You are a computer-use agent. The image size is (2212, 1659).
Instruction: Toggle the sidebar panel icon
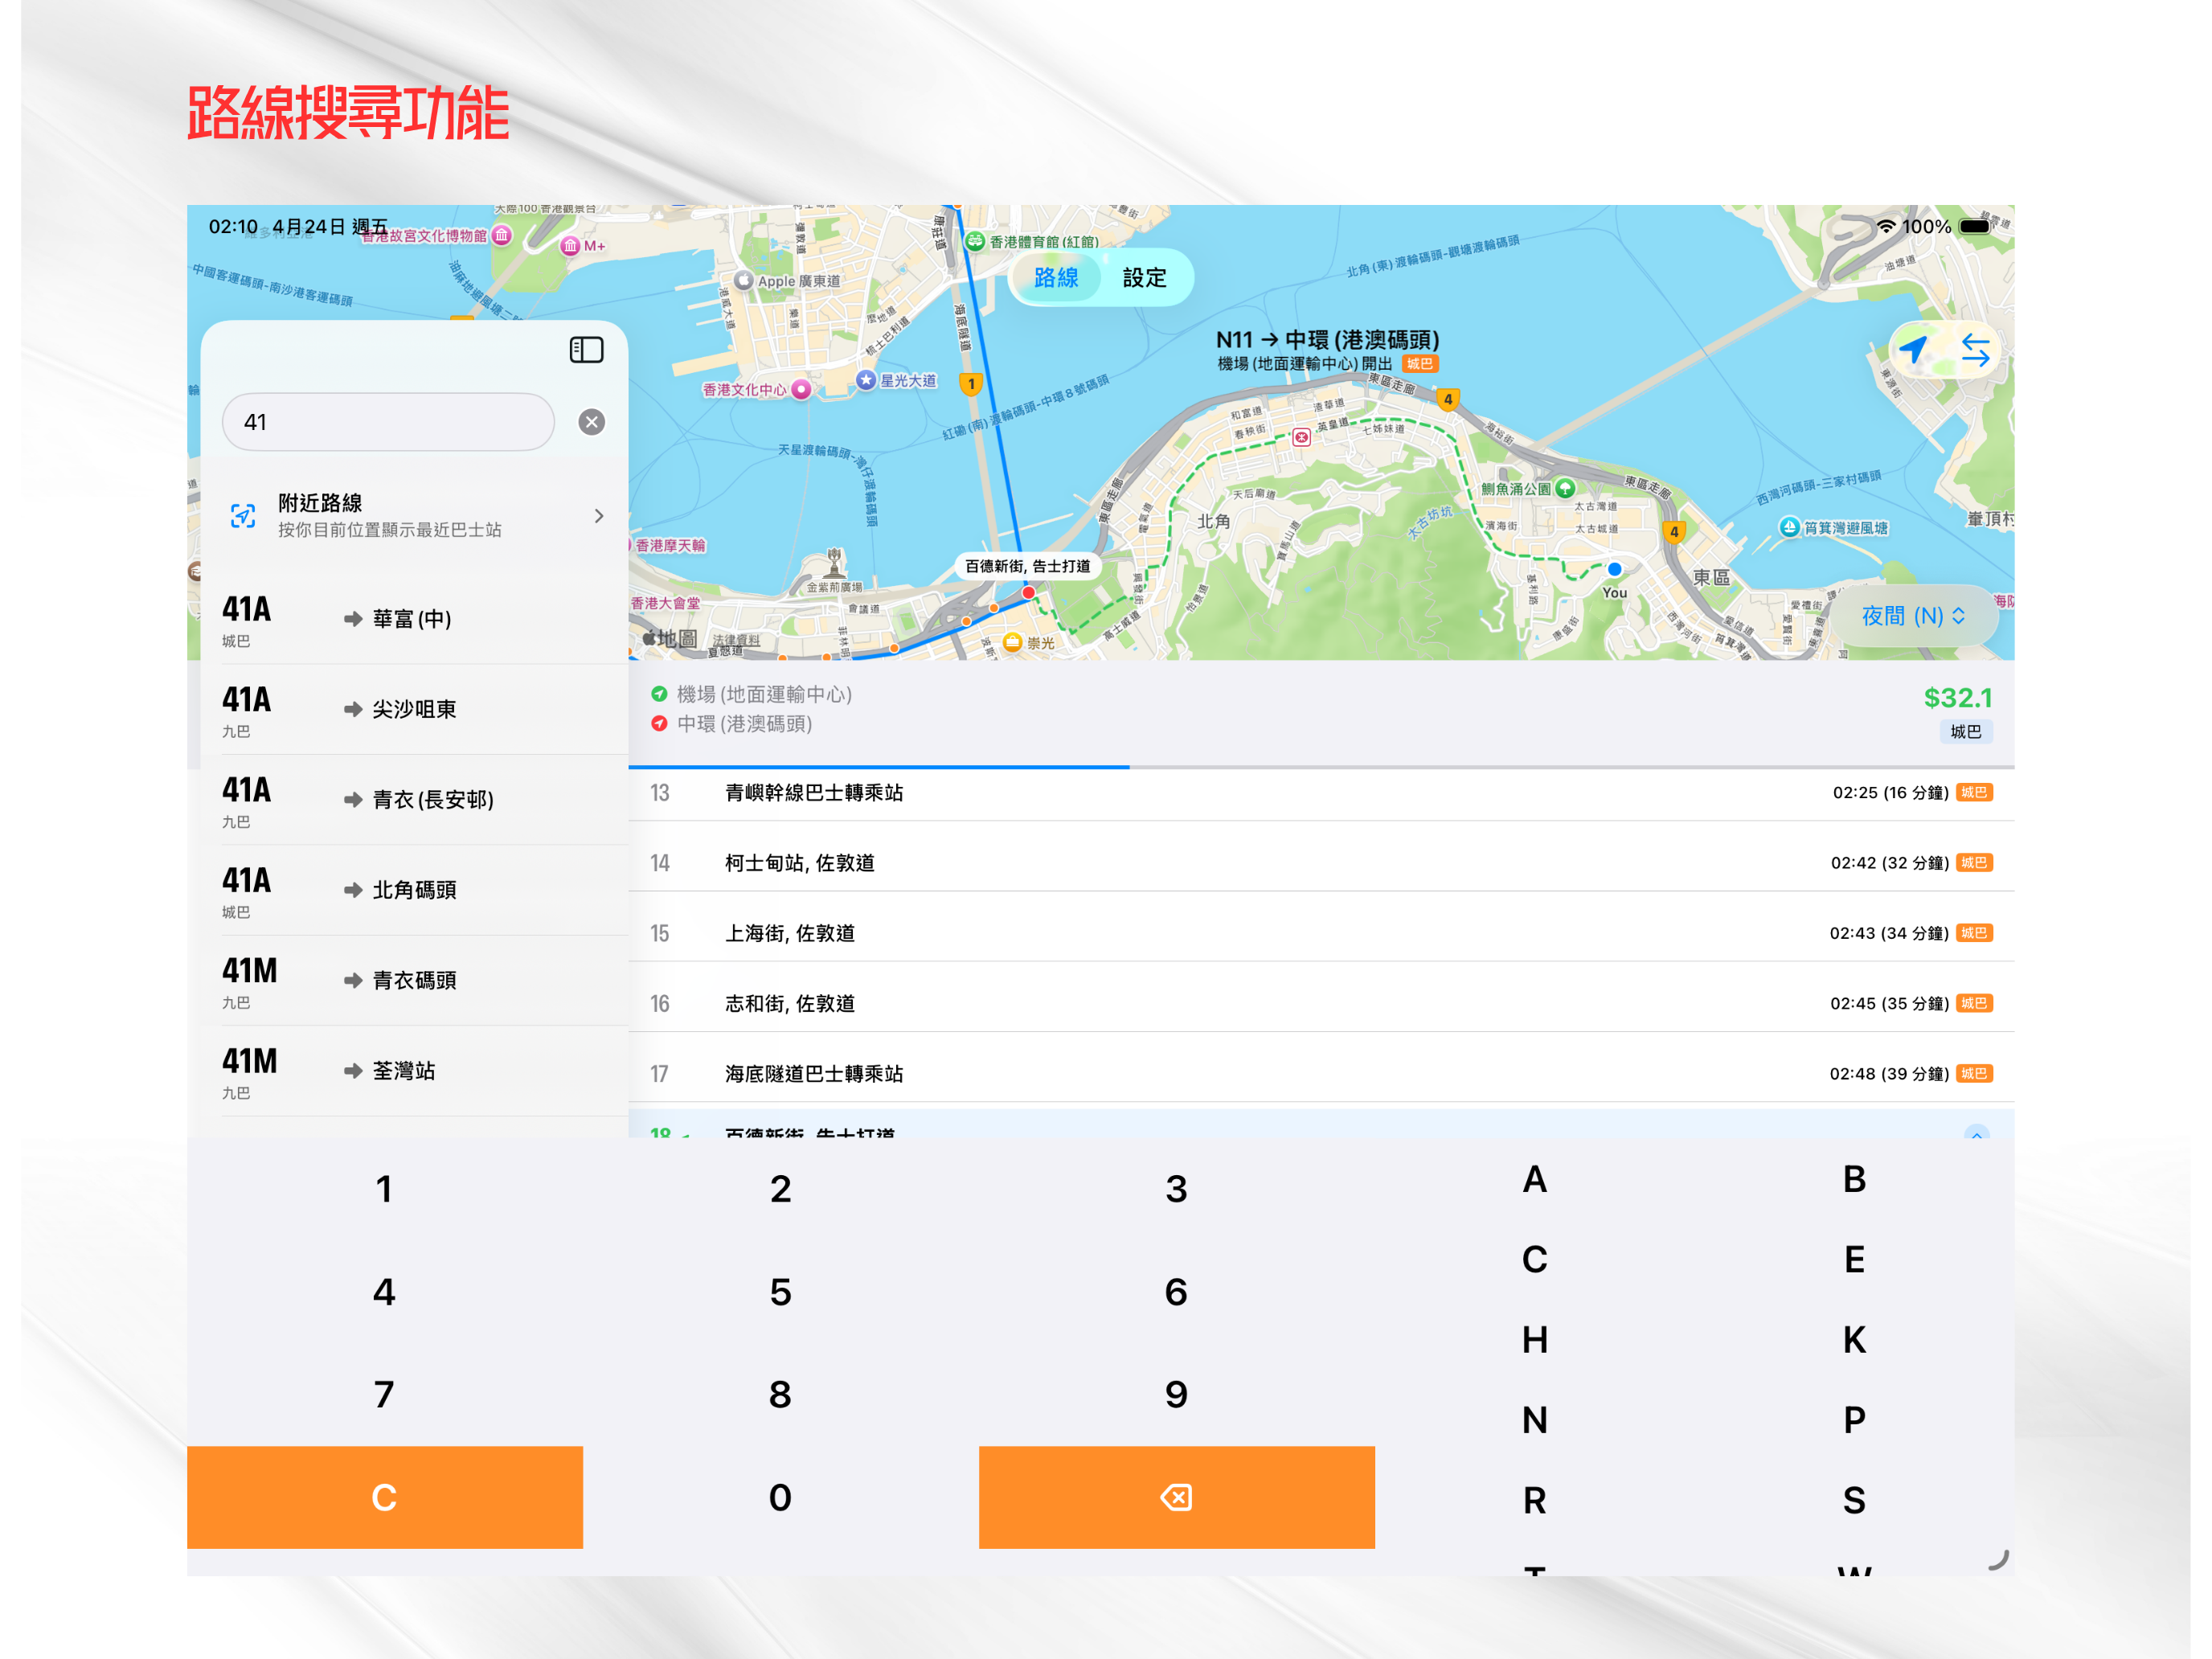coord(586,350)
